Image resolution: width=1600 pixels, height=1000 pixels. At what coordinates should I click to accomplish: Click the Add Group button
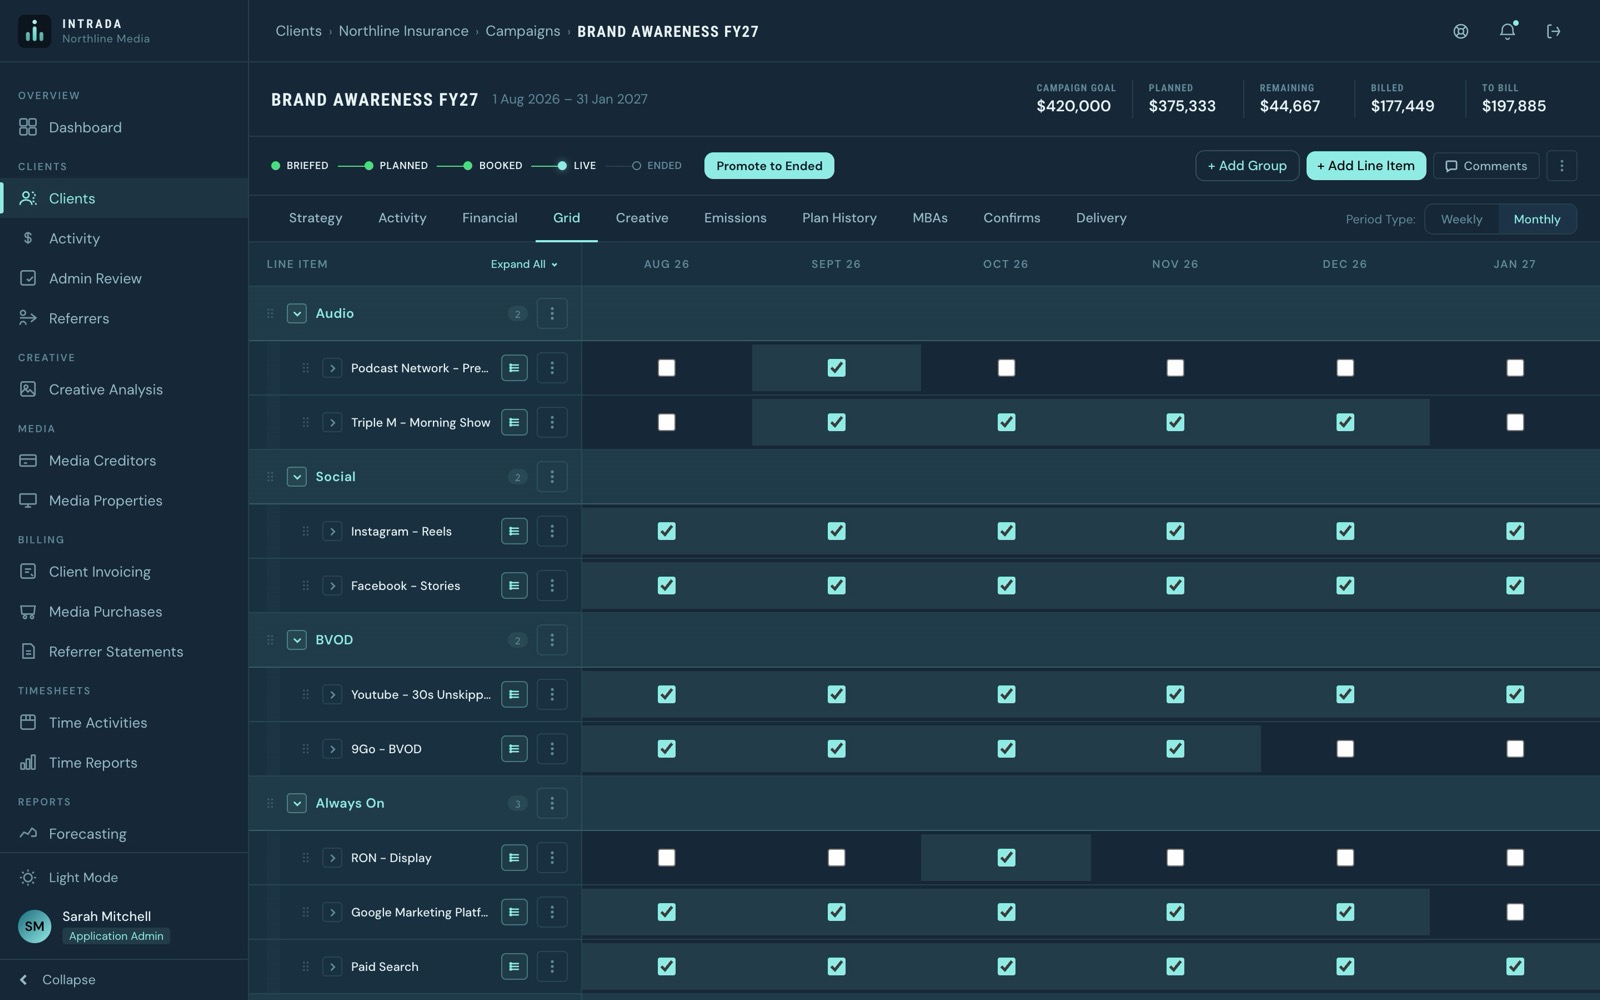click(x=1247, y=166)
